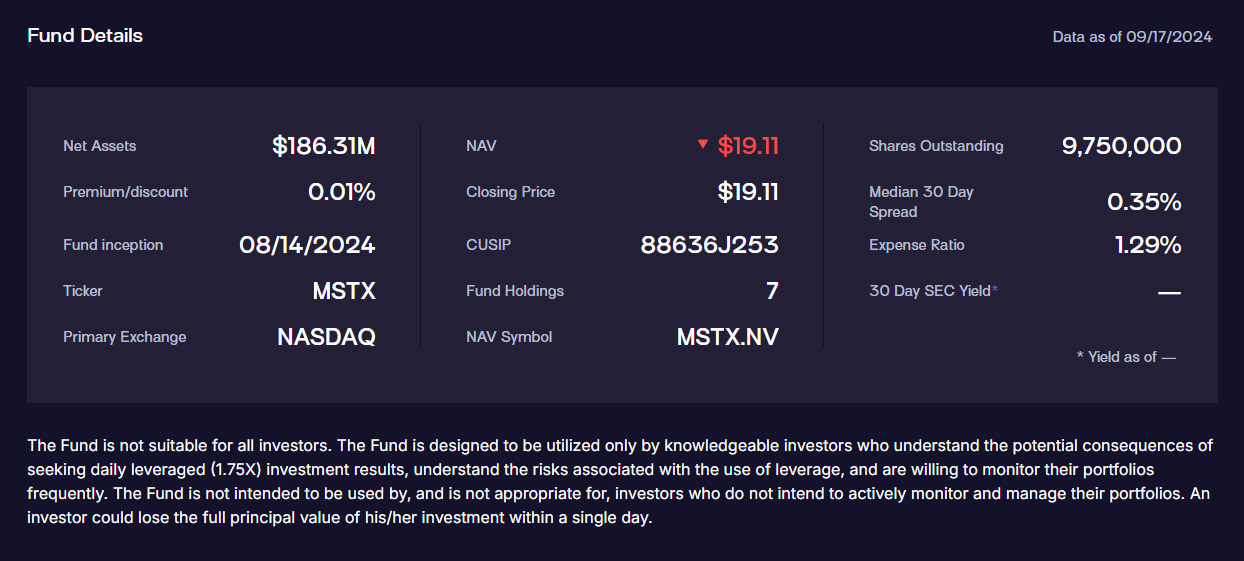Select the Fund Details heading
The height and width of the screenshot is (561, 1244).
(85, 36)
